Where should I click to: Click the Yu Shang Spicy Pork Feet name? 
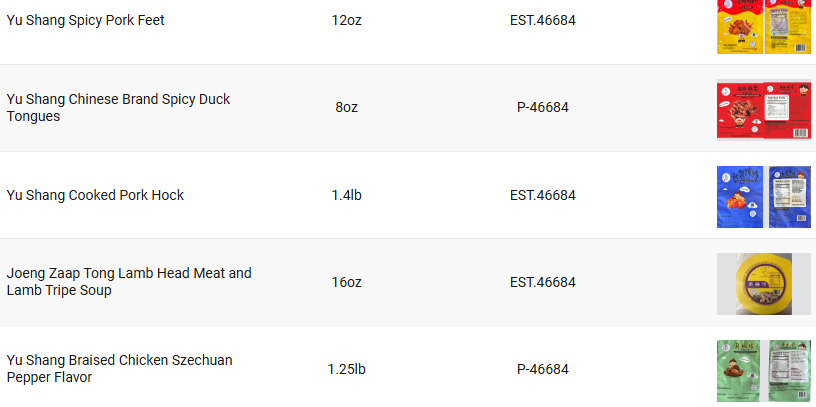[x=85, y=20]
